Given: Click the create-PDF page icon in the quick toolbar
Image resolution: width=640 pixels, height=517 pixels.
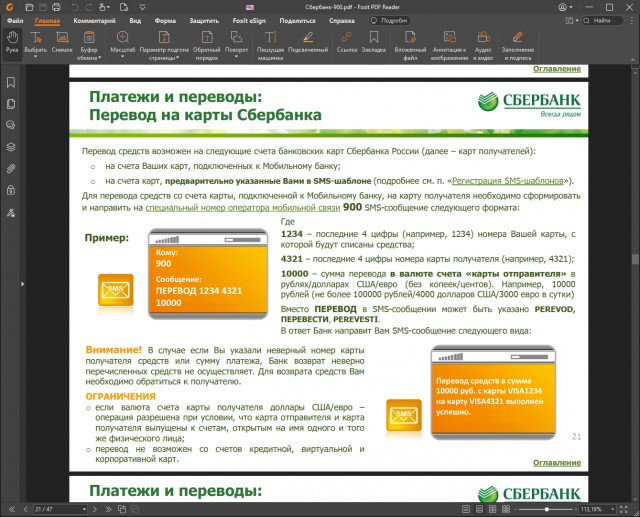Looking at the screenshot, I should [x=124, y=7].
